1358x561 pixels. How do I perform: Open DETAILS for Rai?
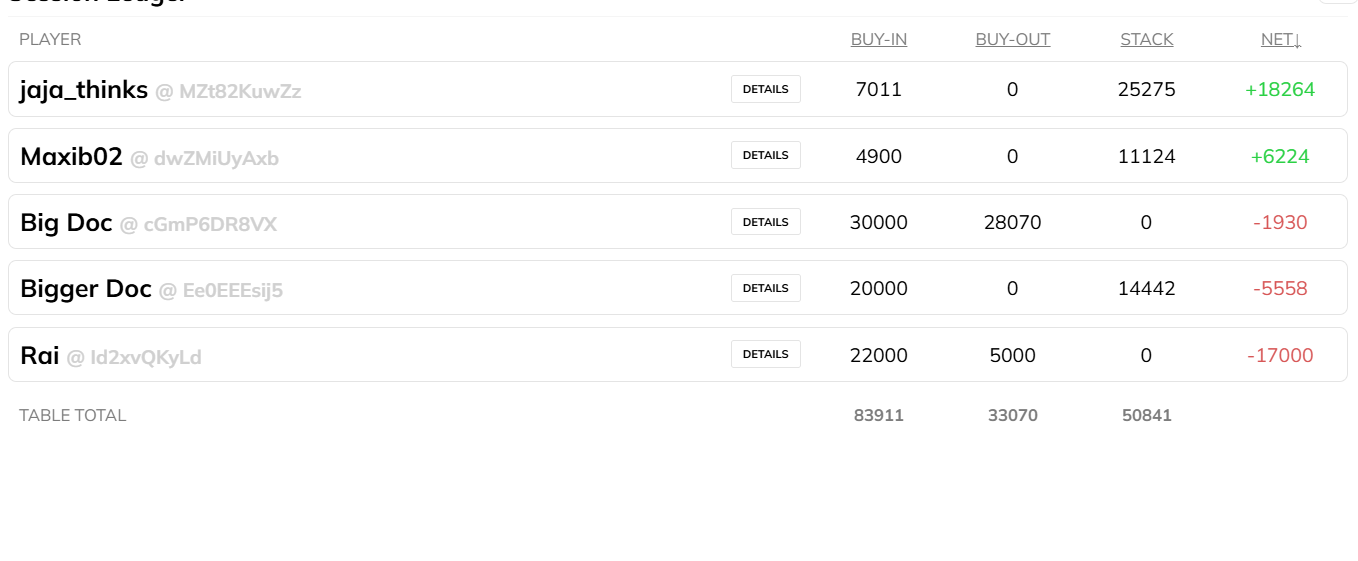click(x=766, y=354)
